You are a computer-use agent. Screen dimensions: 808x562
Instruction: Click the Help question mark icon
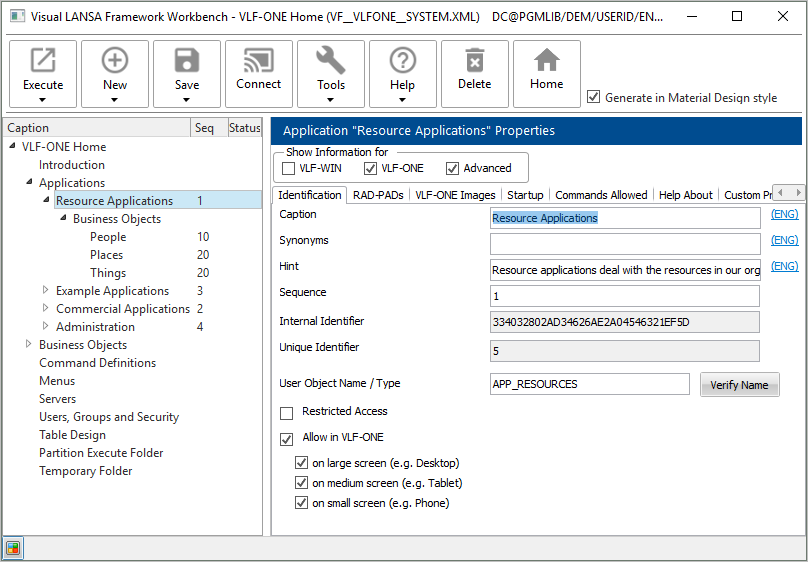click(403, 62)
